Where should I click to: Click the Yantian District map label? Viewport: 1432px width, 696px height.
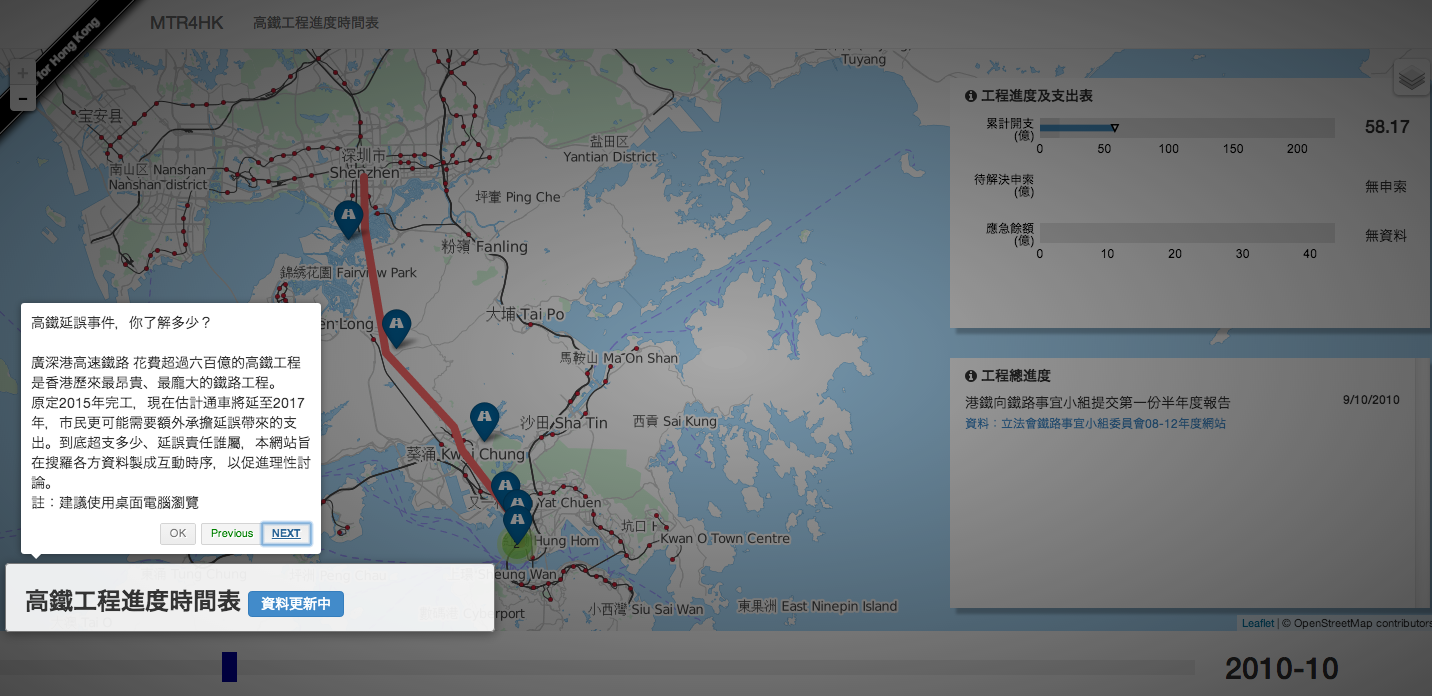pos(610,157)
